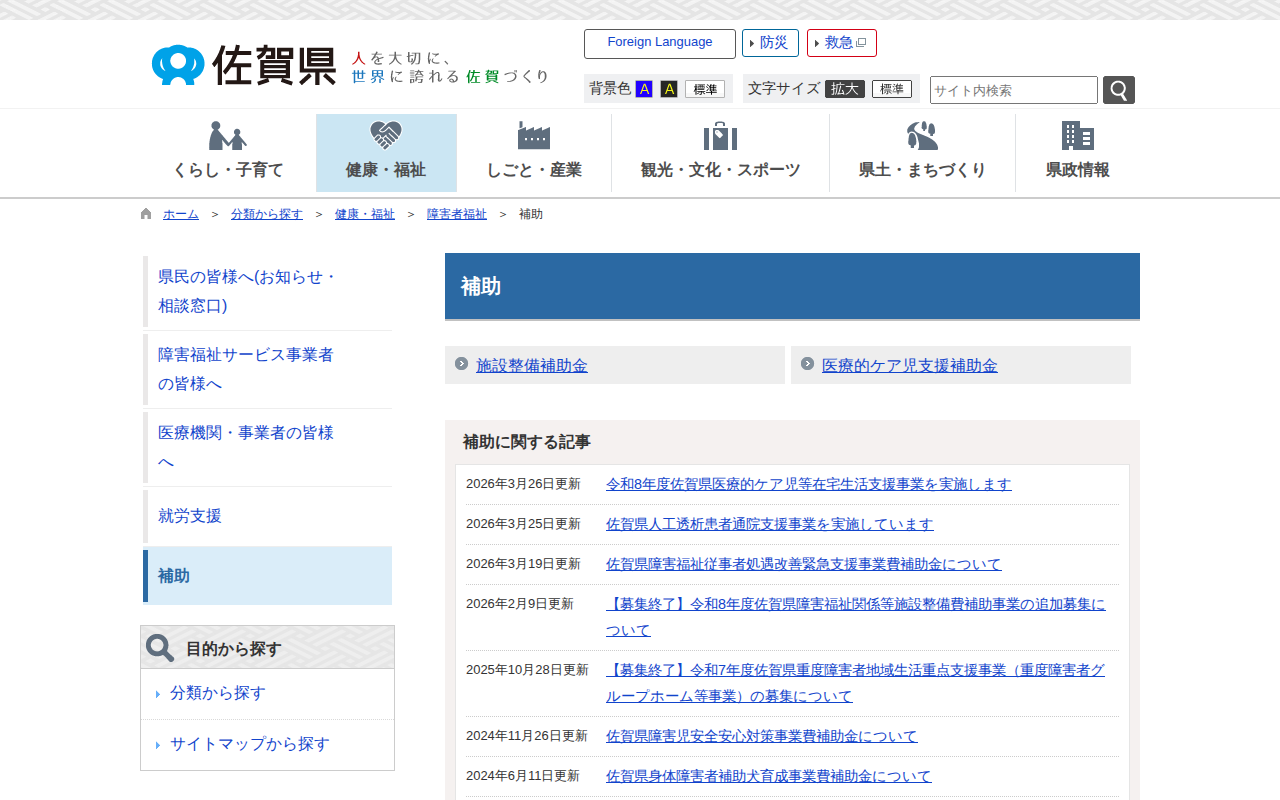The height and width of the screenshot is (800, 1280).
Task: Open しごと・産業 menu tab
Action: (534, 153)
